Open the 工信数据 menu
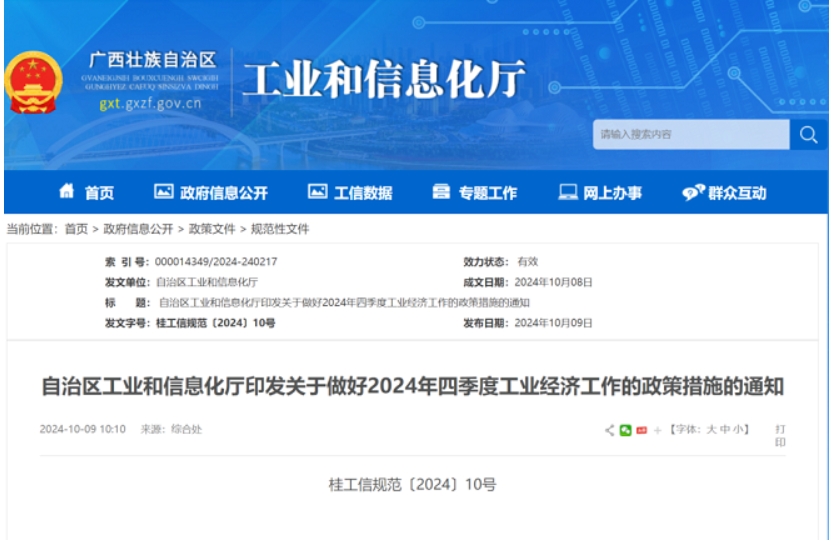The image size is (832, 544). (x=350, y=193)
